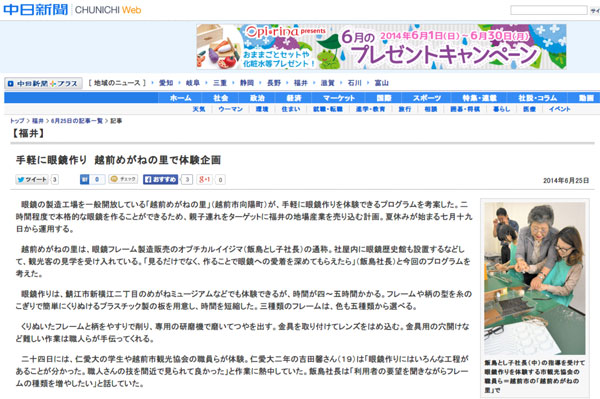Click the article headline 手軽に眼鏡作り
600x399 pixels.
(x=118, y=160)
